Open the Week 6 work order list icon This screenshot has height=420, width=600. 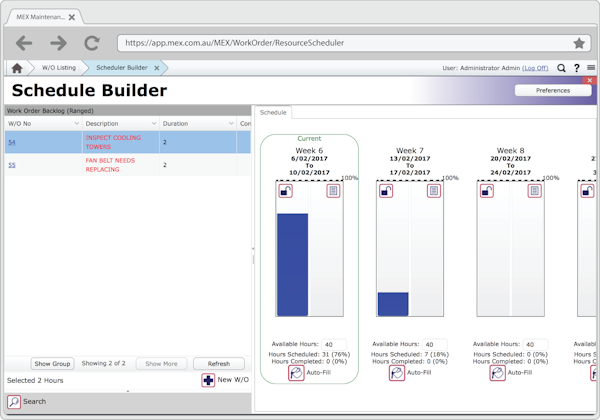[x=333, y=190]
